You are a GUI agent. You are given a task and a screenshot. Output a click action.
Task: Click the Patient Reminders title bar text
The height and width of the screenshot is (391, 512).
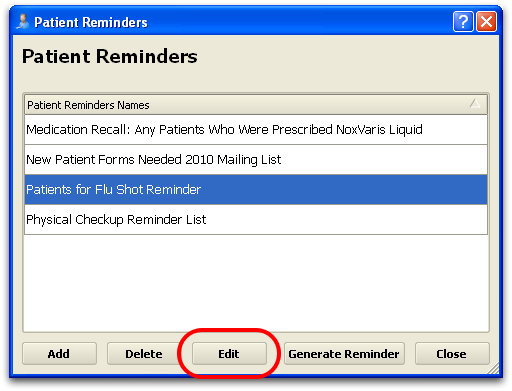click(91, 22)
